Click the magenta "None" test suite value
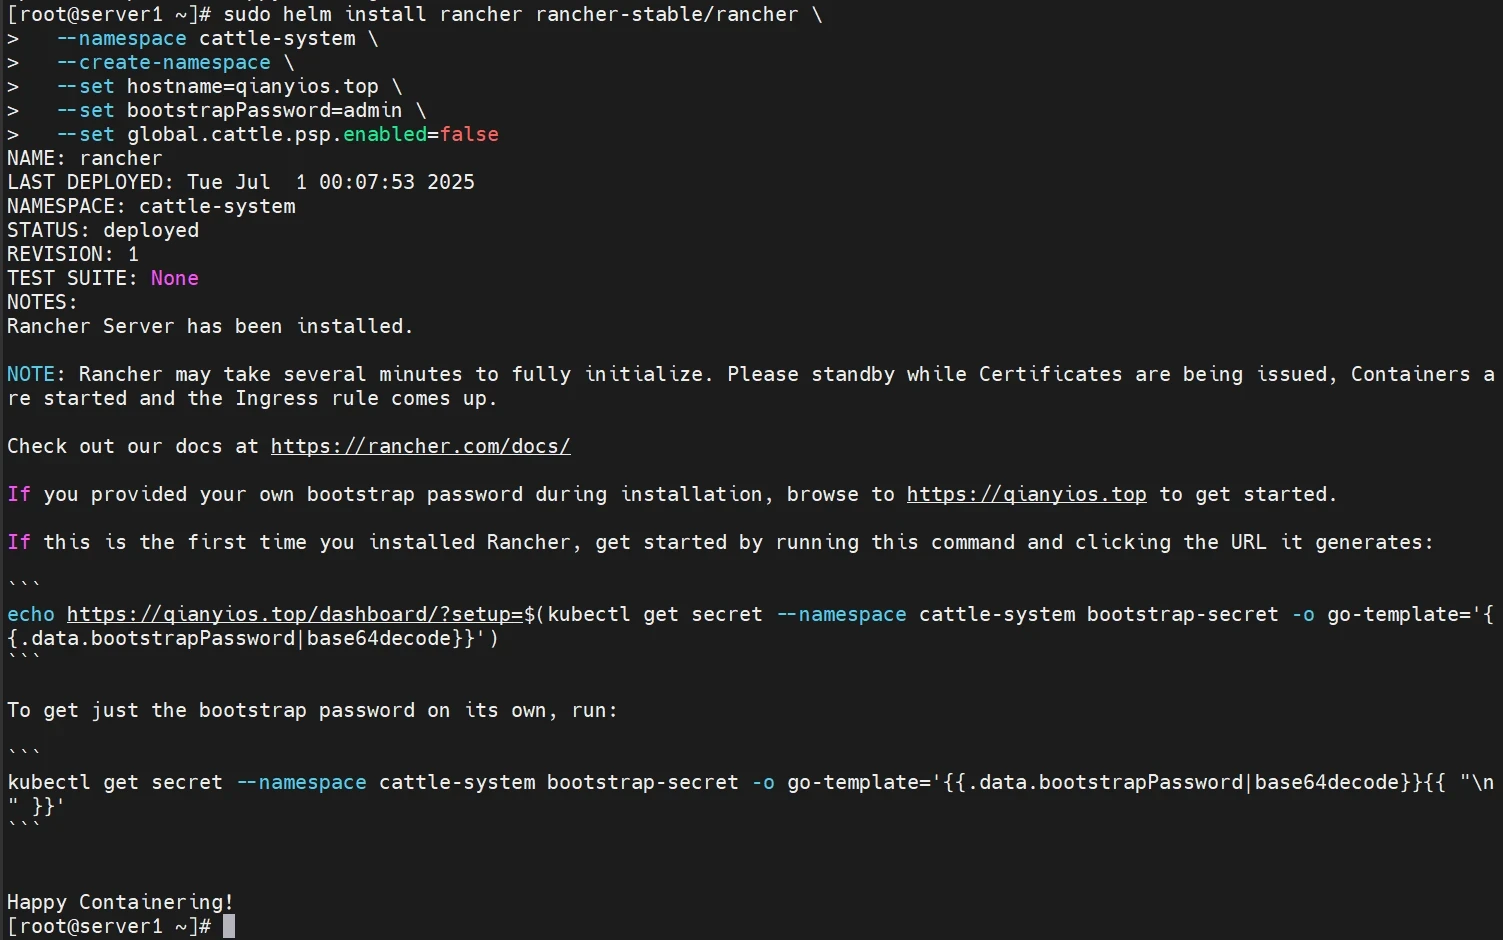 click(175, 278)
